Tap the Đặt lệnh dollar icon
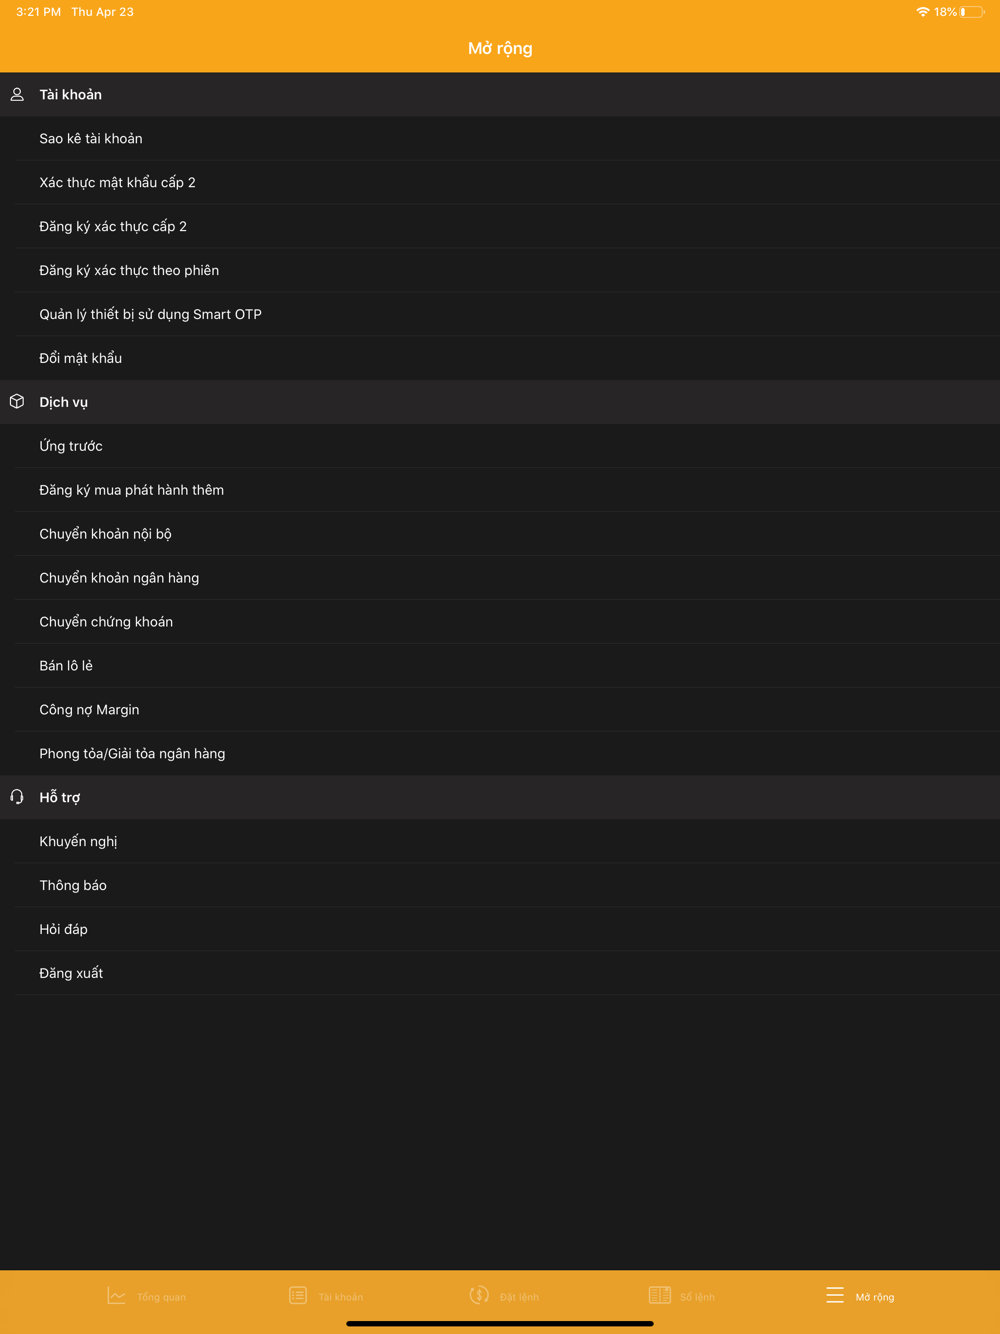Screen dimensions: 1000x1334 (x=479, y=1296)
